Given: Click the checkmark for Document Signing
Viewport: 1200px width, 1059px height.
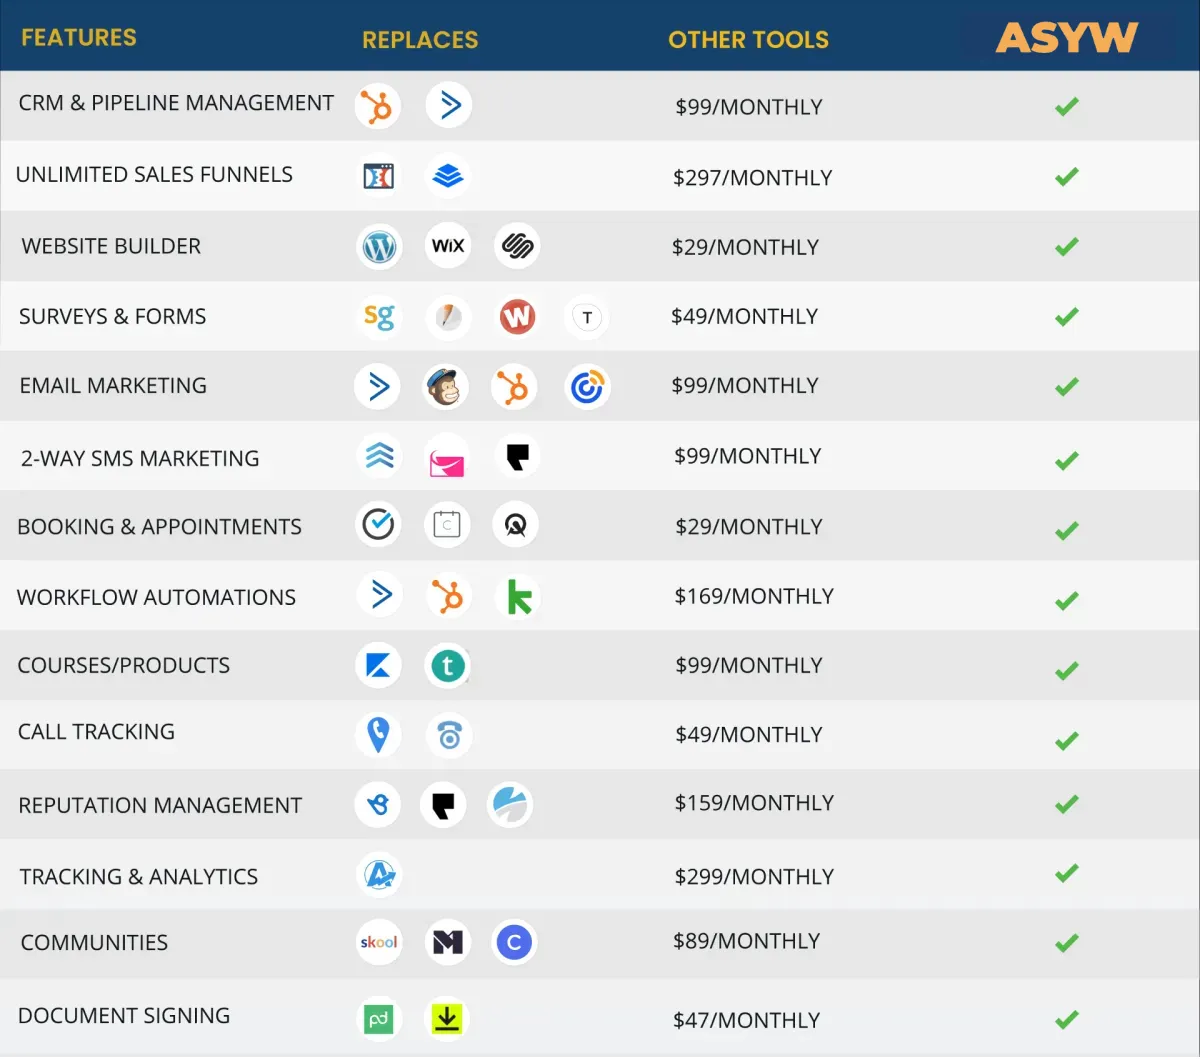Looking at the screenshot, I should pyautogui.click(x=1067, y=1019).
